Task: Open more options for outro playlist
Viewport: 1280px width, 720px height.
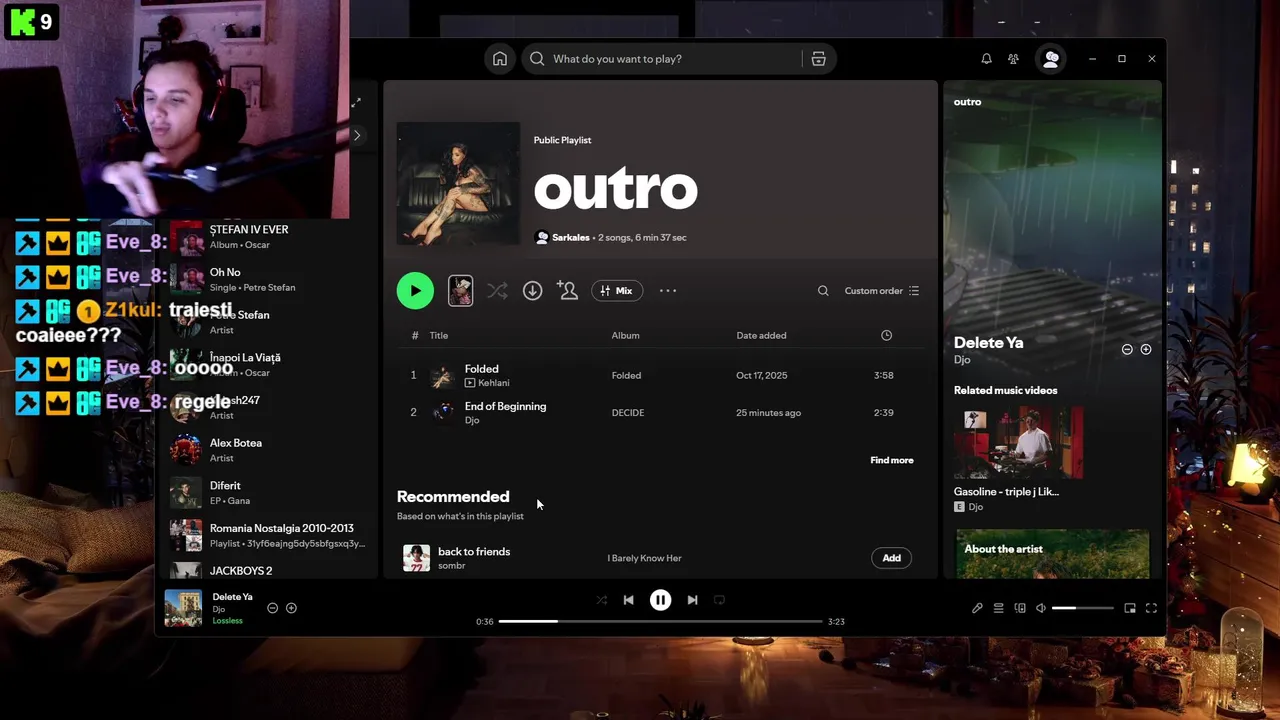Action: 668,291
